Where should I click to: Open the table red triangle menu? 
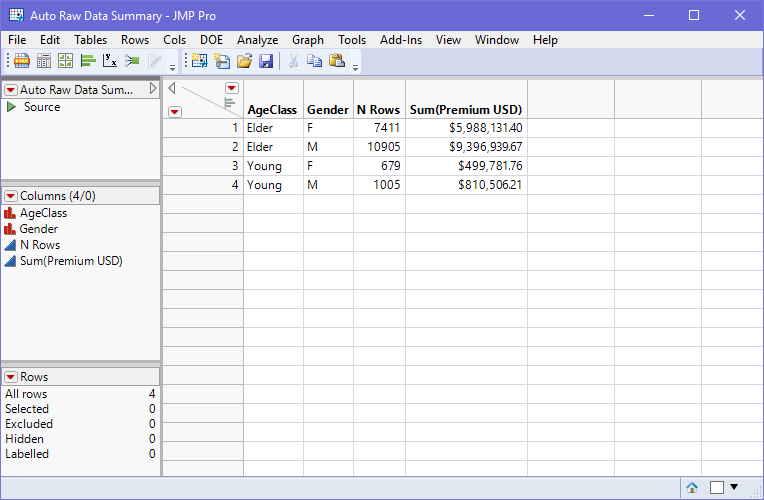click(x=11, y=90)
